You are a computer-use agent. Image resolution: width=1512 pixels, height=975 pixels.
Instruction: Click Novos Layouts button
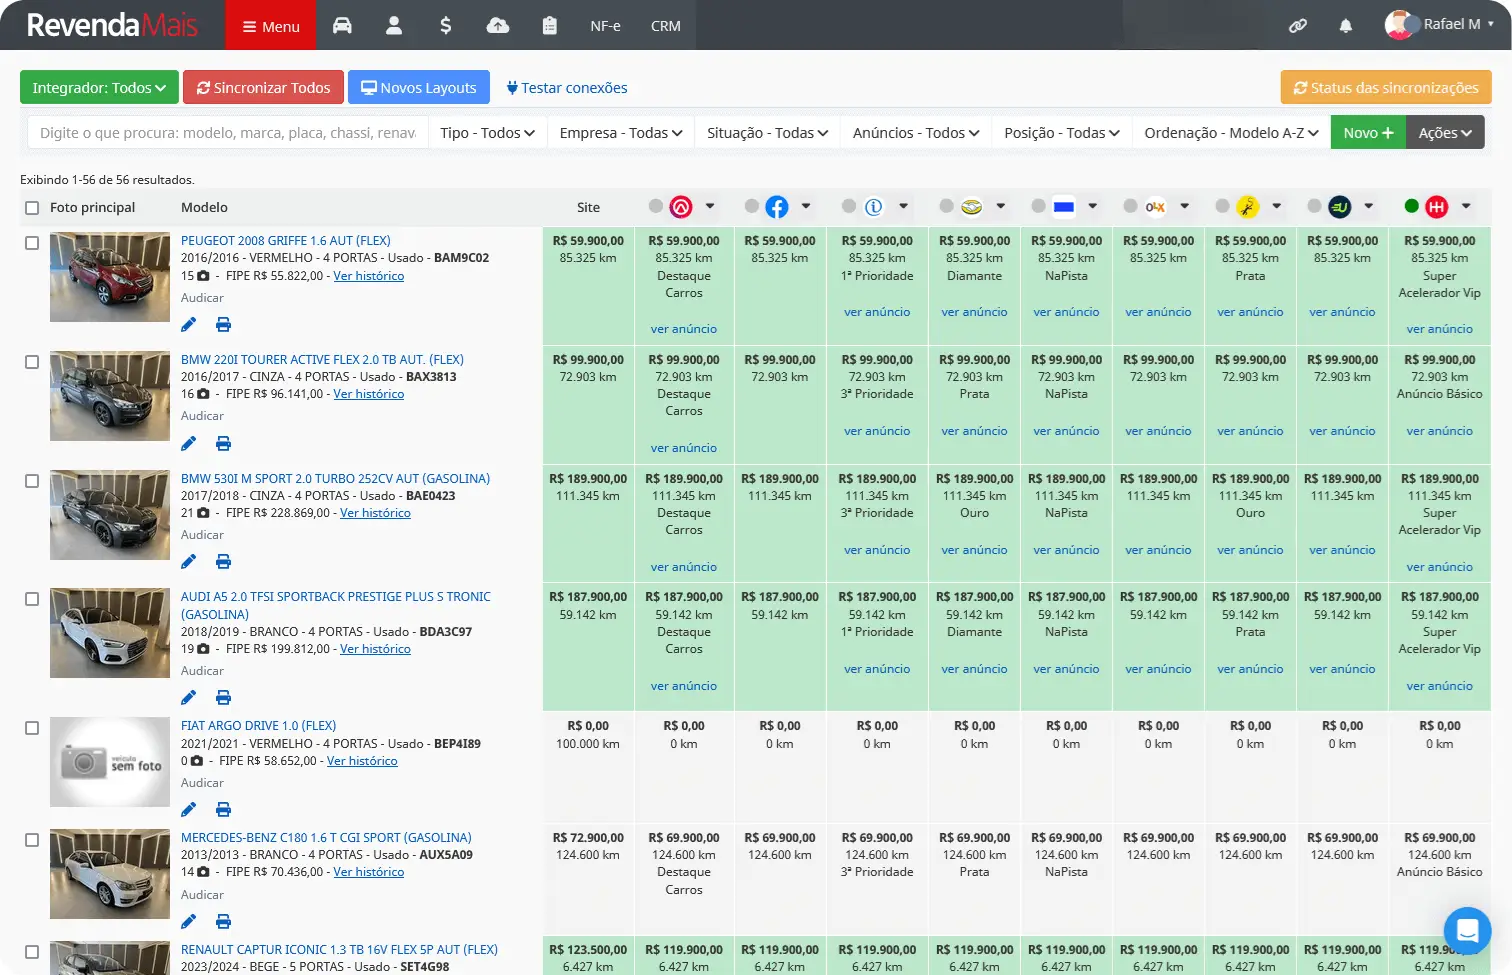419,87
